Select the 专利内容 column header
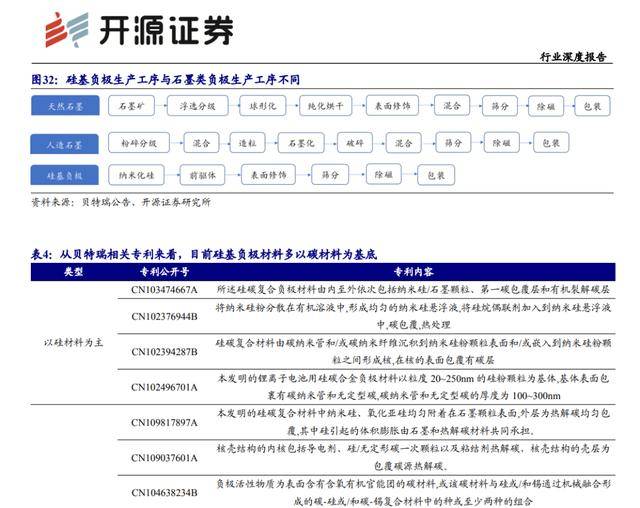 click(x=413, y=271)
